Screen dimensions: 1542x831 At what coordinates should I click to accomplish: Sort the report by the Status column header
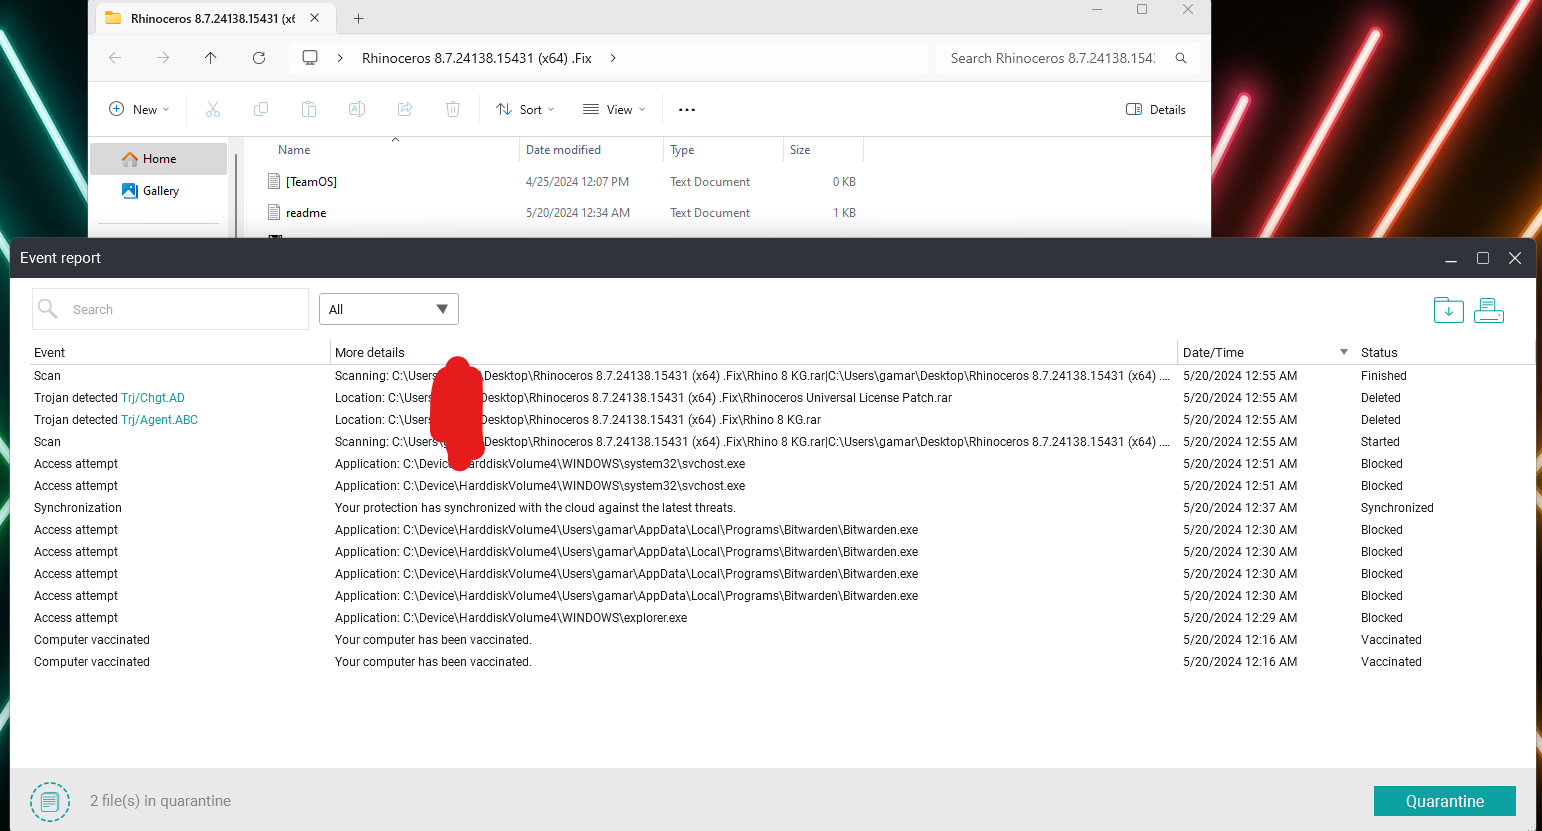click(x=1379, y=352)
